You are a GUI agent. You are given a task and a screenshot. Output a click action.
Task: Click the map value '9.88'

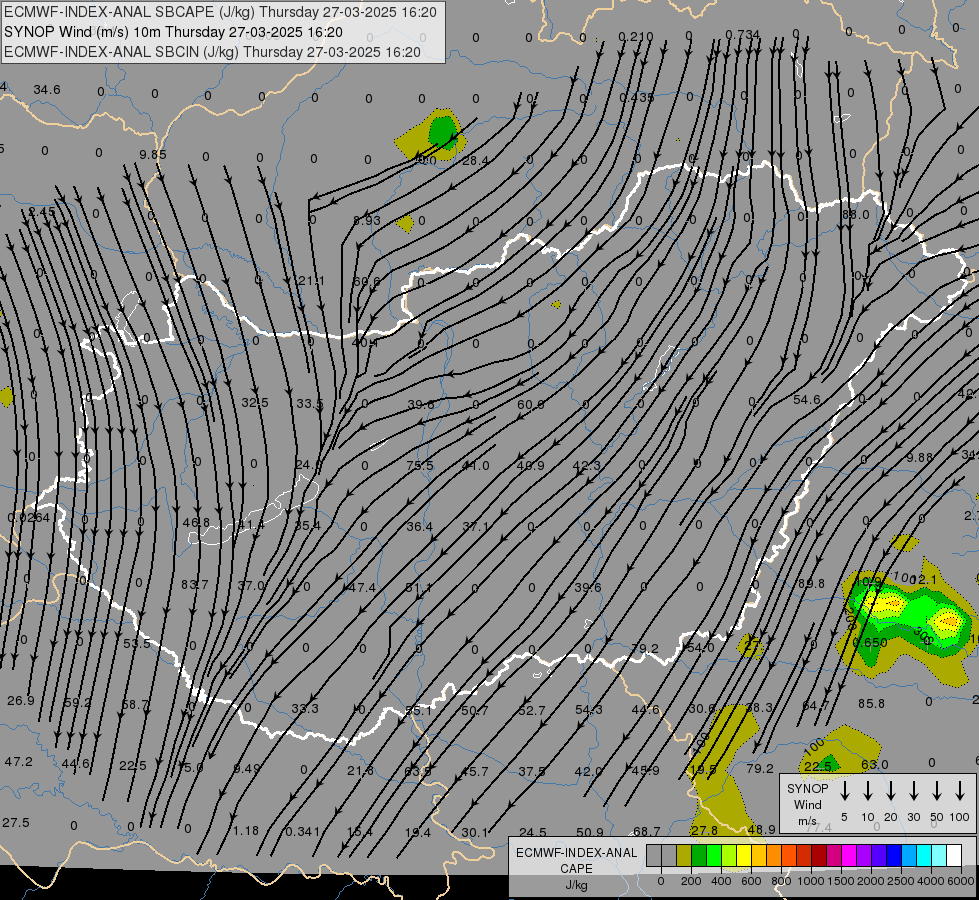[x=920, y=457]
